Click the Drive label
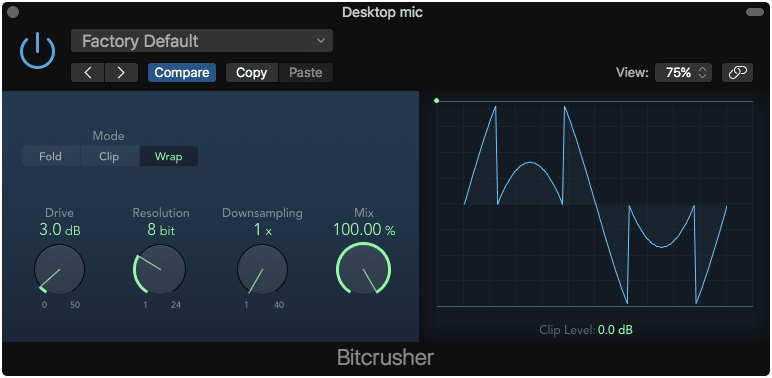Image resolution: width=772 pixels, height=378 pixels. 59,213
